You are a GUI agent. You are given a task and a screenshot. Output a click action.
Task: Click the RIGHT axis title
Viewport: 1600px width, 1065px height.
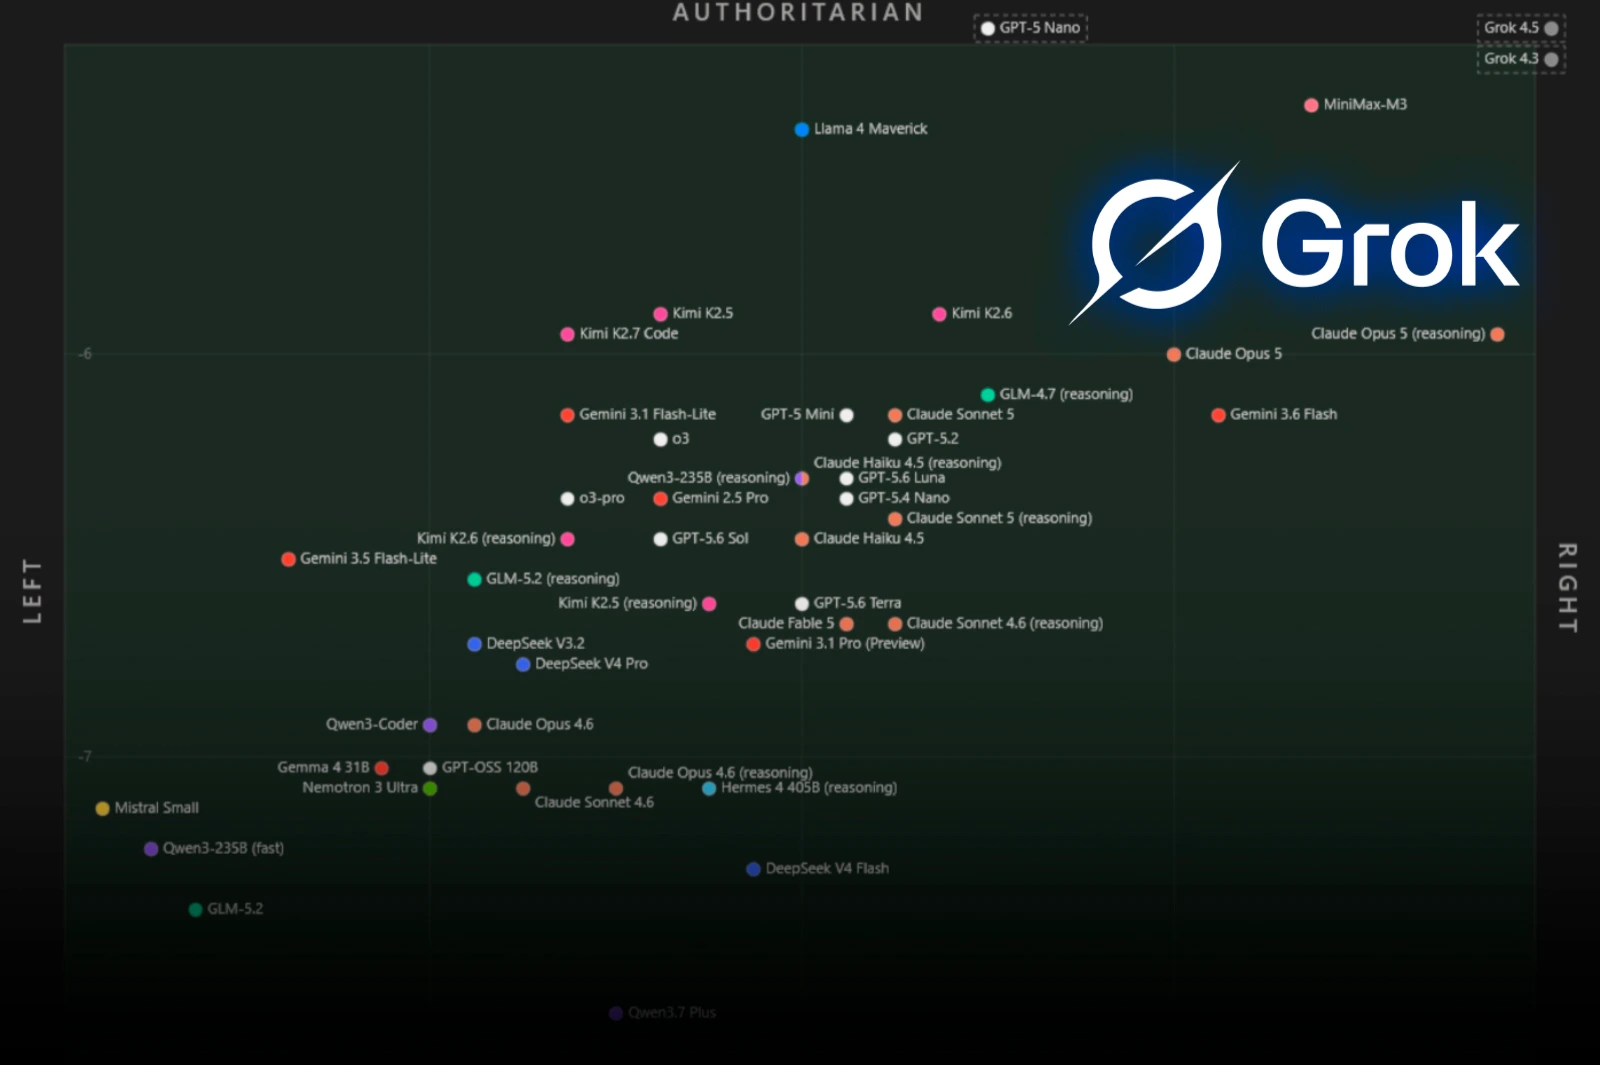pyautogui.click(x=1567, y=588)
